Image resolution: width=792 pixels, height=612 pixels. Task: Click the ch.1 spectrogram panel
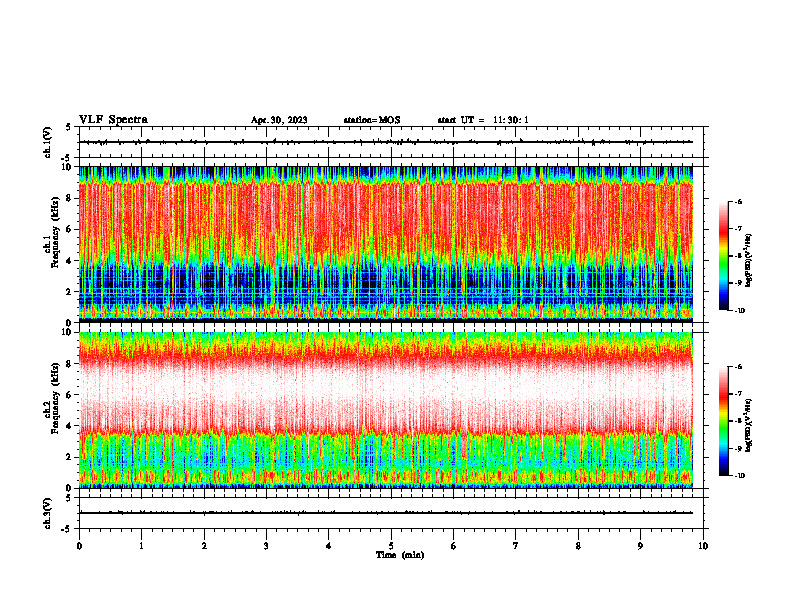pyautogui.click(x=385, y=244)
